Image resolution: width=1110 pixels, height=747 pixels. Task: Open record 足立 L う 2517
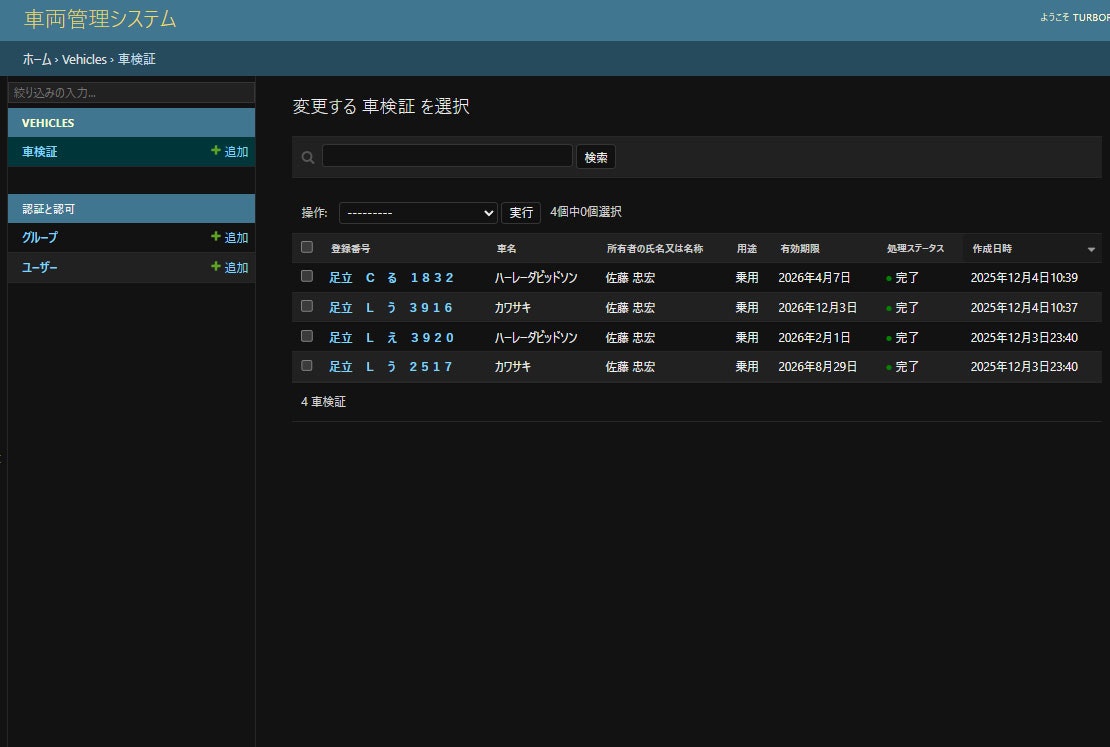[x=391, y=367]
